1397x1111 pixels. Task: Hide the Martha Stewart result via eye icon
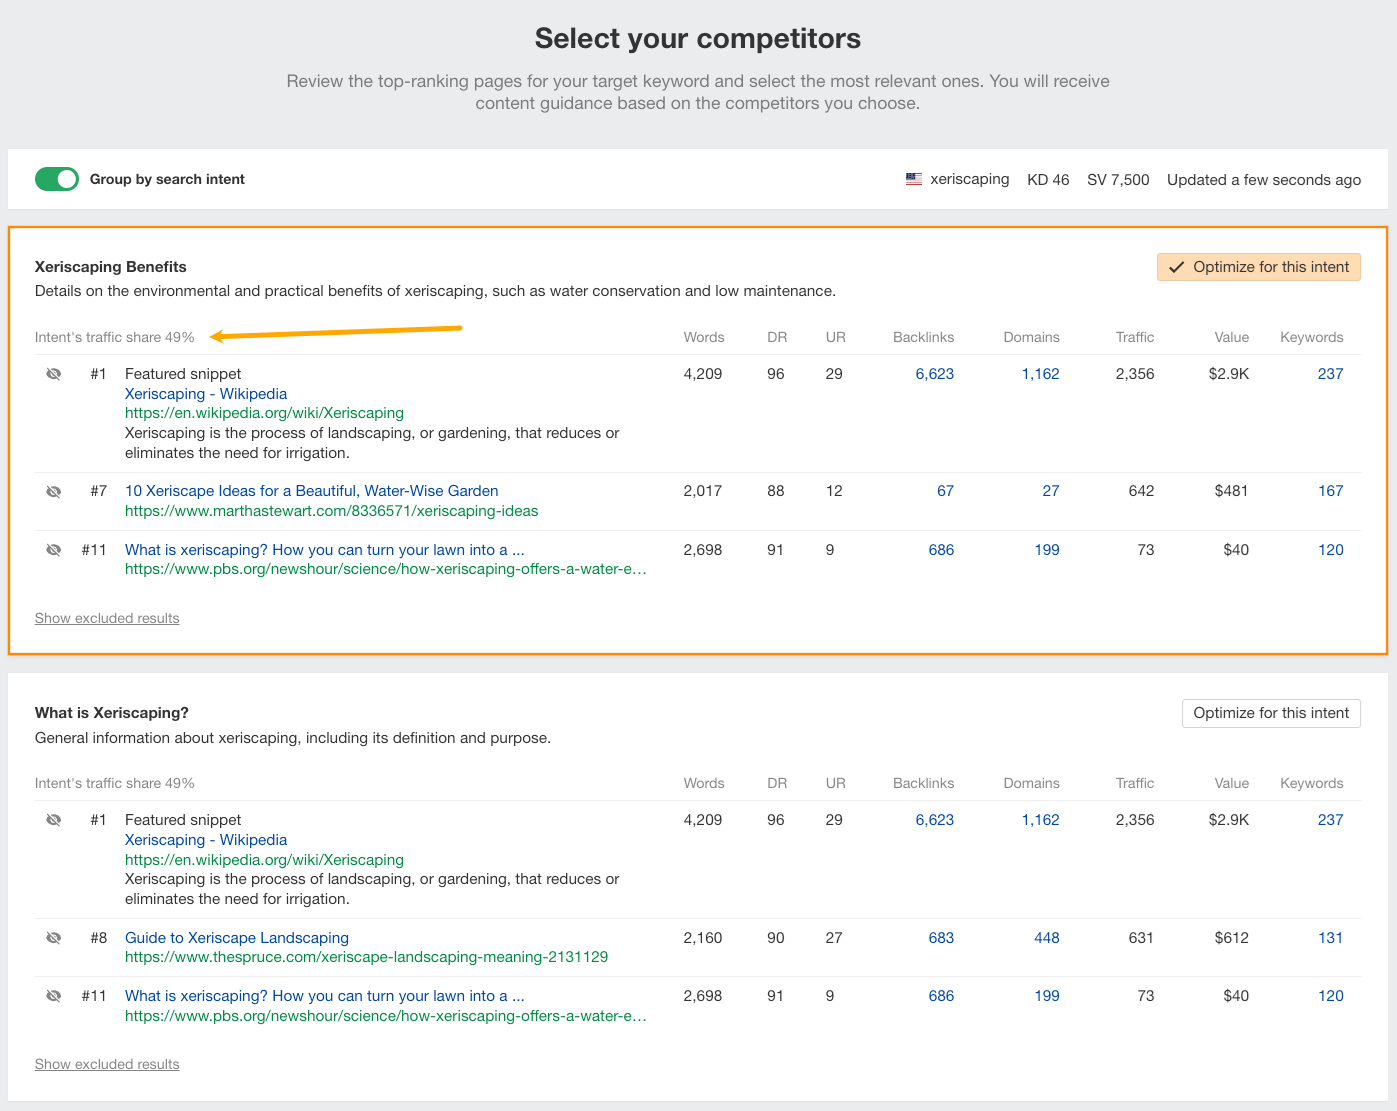click(54, 491)
